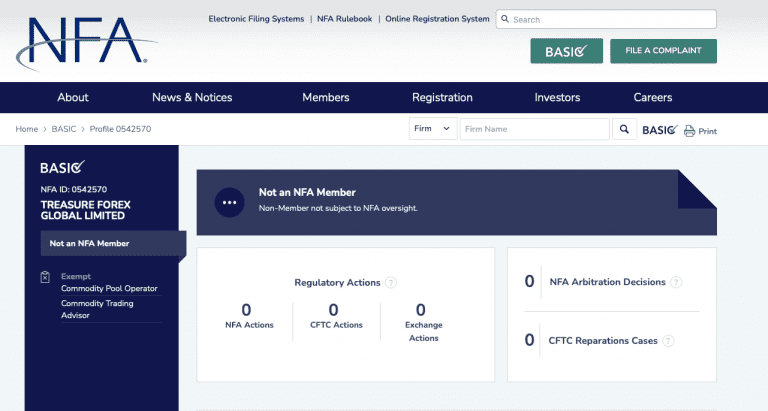Click into the top Search field
Screen dimensions: 768x411
pos(606,19)
